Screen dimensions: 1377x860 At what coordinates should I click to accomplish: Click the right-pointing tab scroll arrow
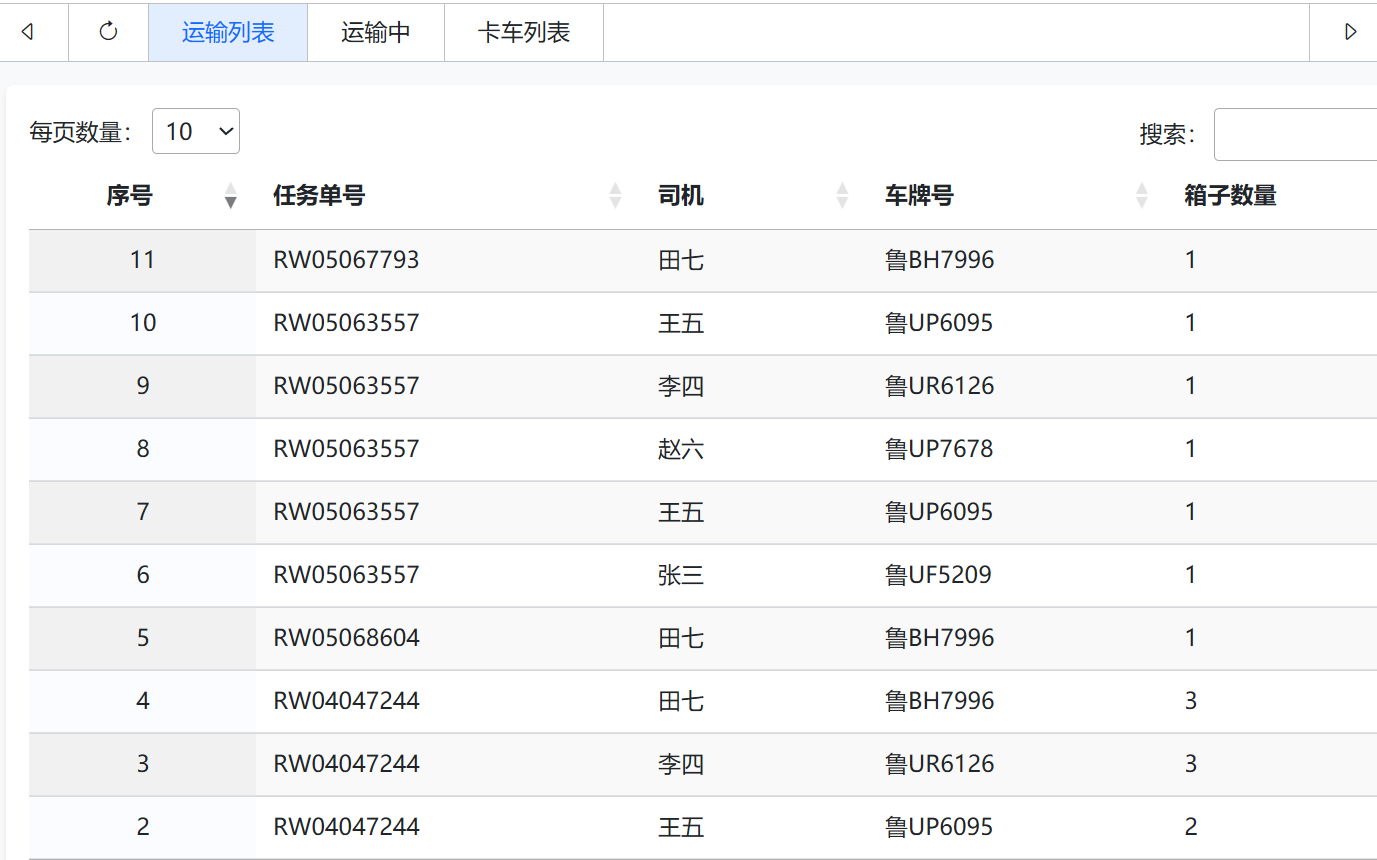pyautogui.click(x=1350, y=32)
